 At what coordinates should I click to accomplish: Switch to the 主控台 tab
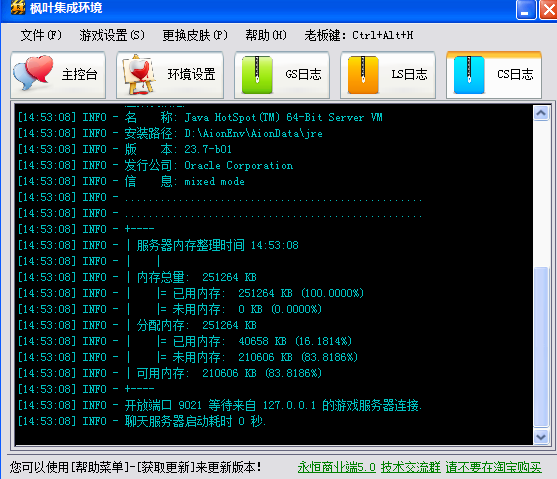coord(58,75)
